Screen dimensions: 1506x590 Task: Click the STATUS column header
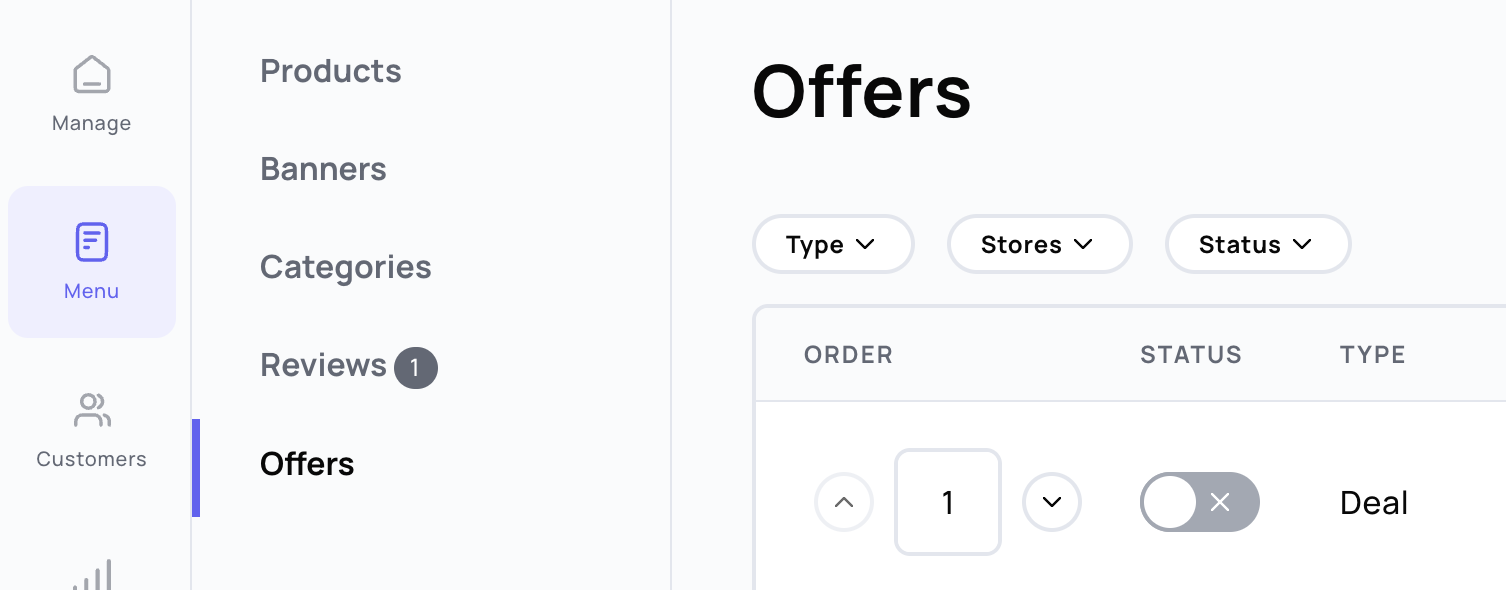(1191, 355)
